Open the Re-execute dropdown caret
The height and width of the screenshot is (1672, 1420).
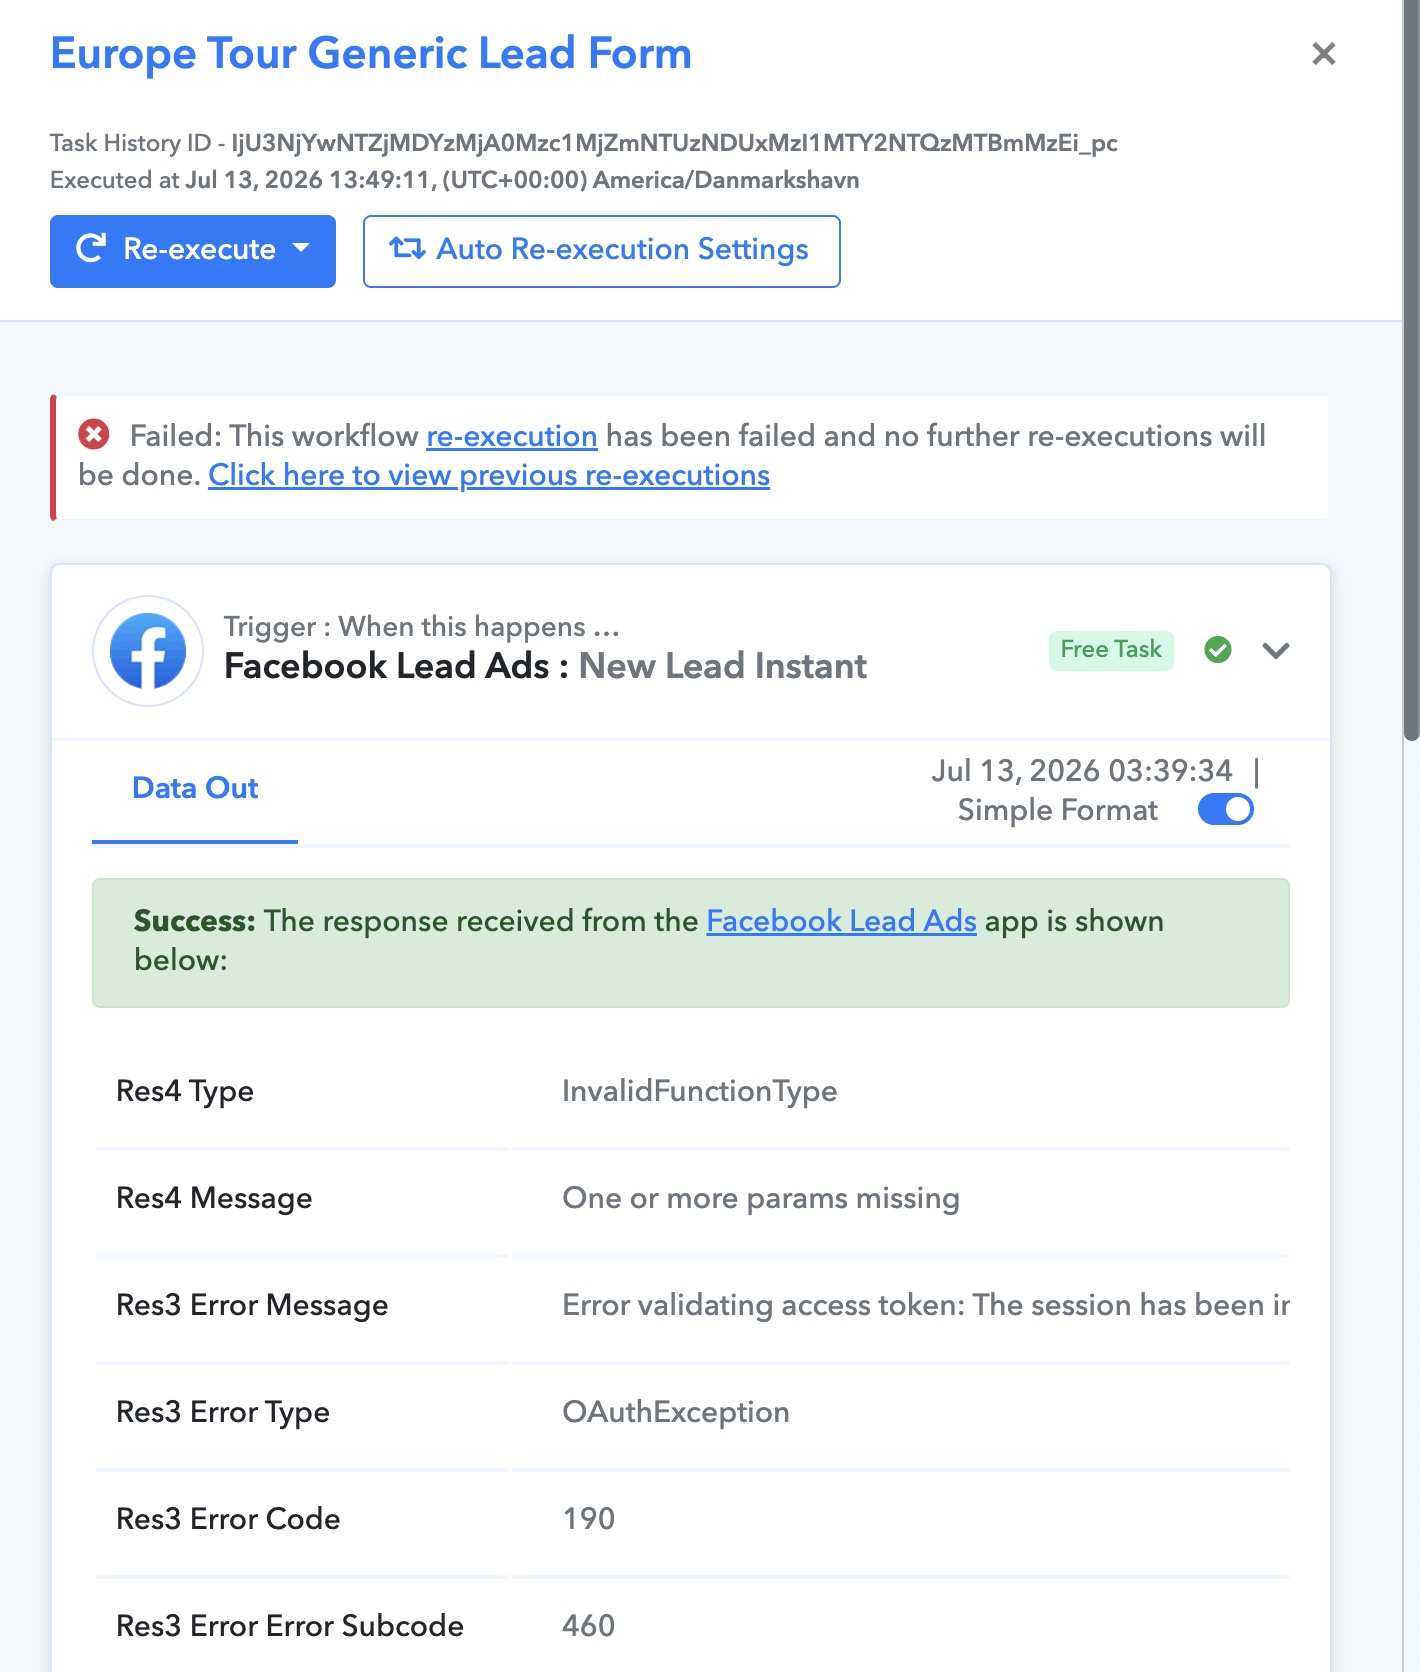click(x=301, y=247)
